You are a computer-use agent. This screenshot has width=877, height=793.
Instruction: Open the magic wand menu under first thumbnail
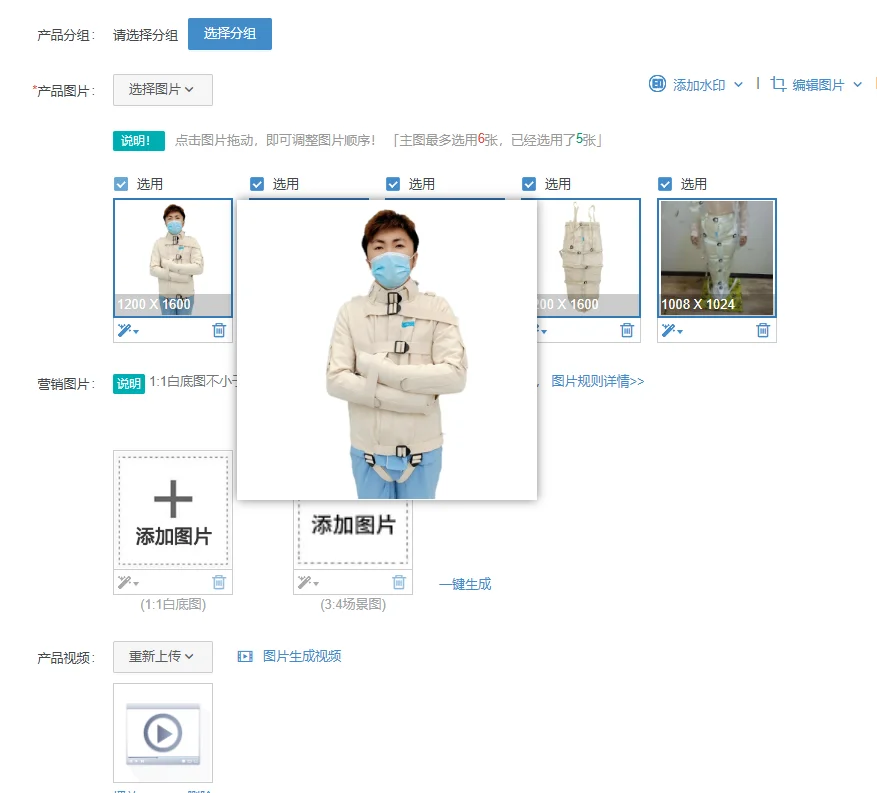[128, 331]
